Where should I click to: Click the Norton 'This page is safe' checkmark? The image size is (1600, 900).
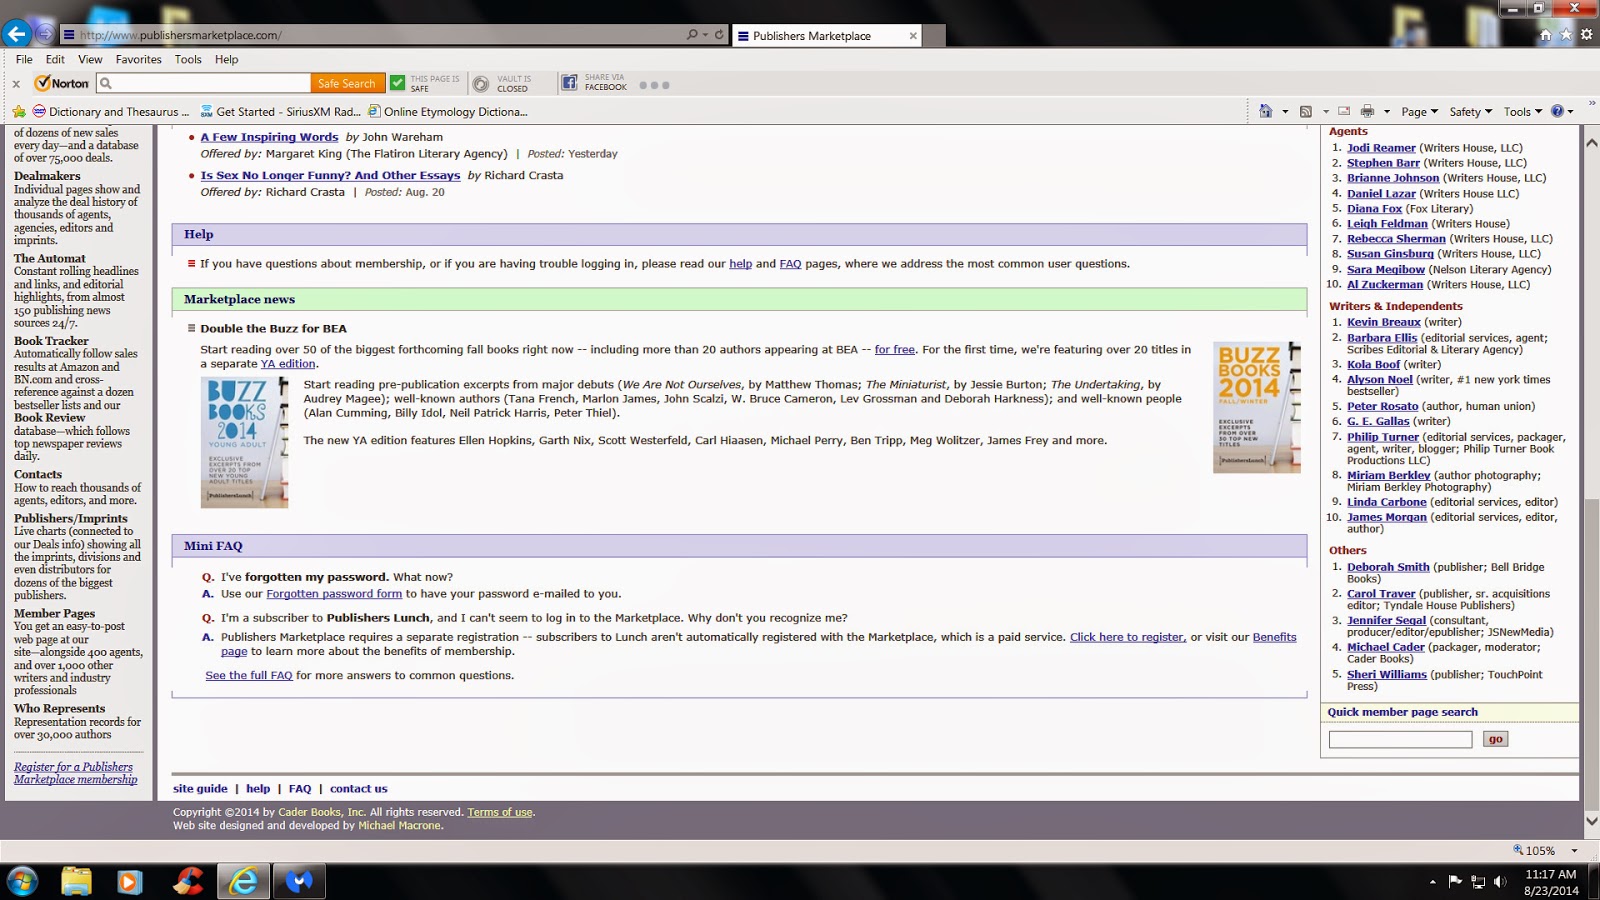[x=397, y=83]
